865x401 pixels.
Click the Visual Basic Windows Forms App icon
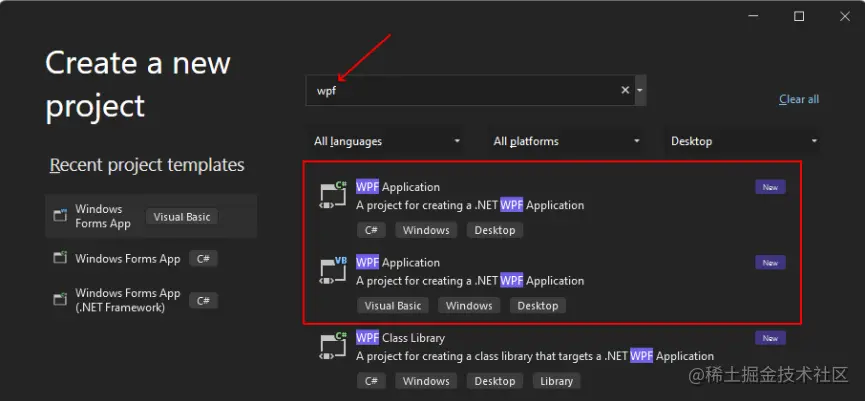(x=60, y=216)
